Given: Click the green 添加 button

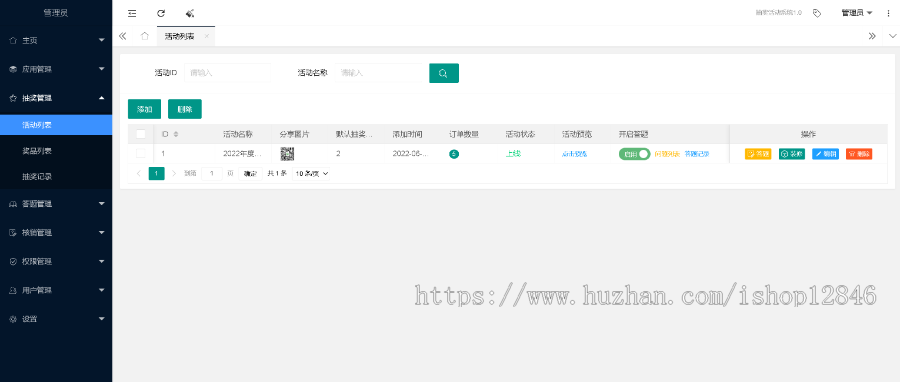Looking at the screenshot, I should click(x=144, y=109).
